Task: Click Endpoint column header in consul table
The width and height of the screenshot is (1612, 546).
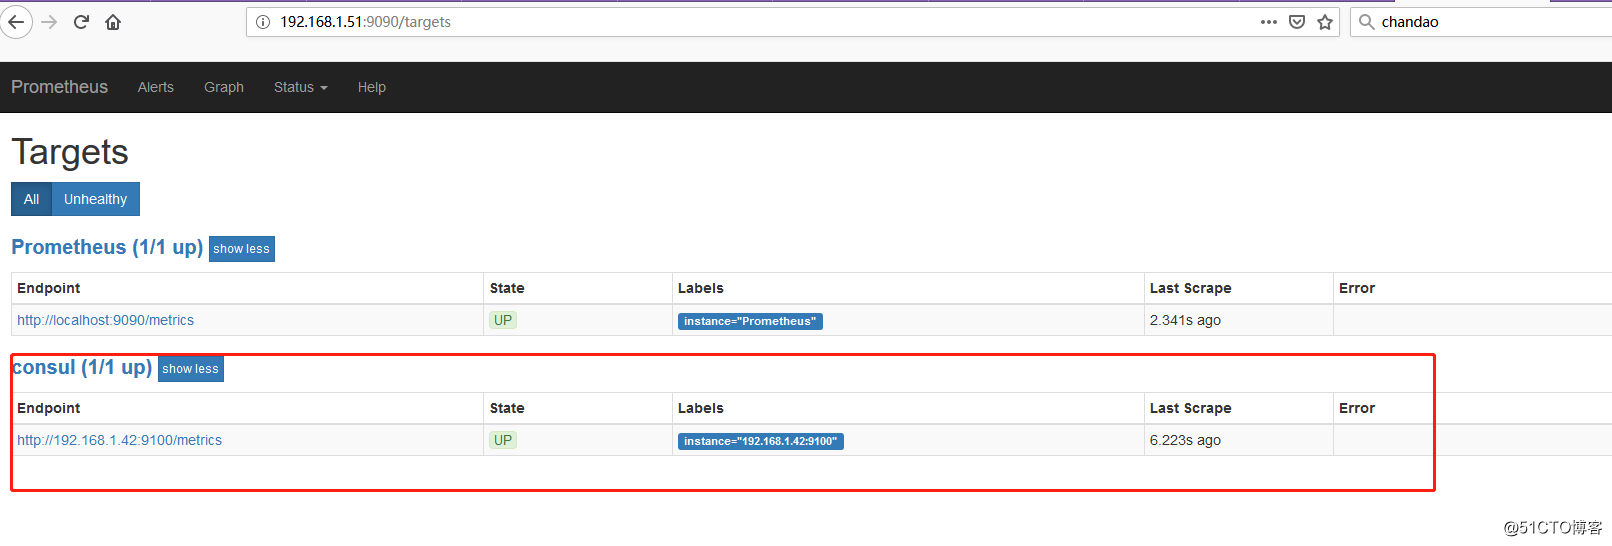Action: (x=48, y=408)
